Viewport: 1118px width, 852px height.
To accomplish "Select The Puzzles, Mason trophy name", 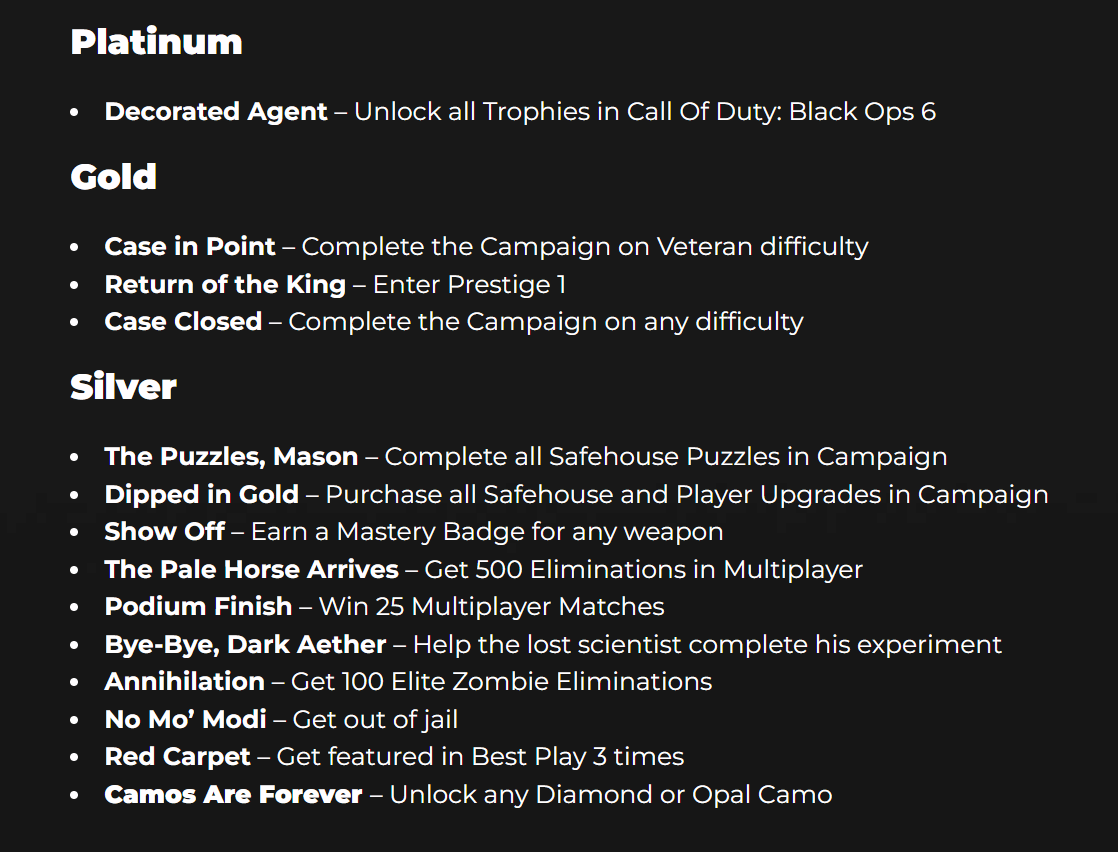I will click(x=231, y=456).
